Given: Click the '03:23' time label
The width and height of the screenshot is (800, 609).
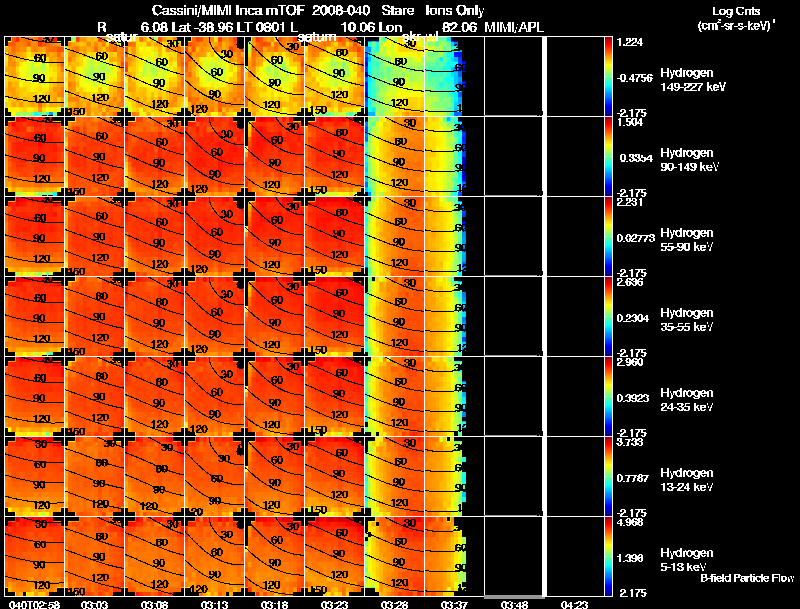Looking at the screenshot, I should pos(334,604).
